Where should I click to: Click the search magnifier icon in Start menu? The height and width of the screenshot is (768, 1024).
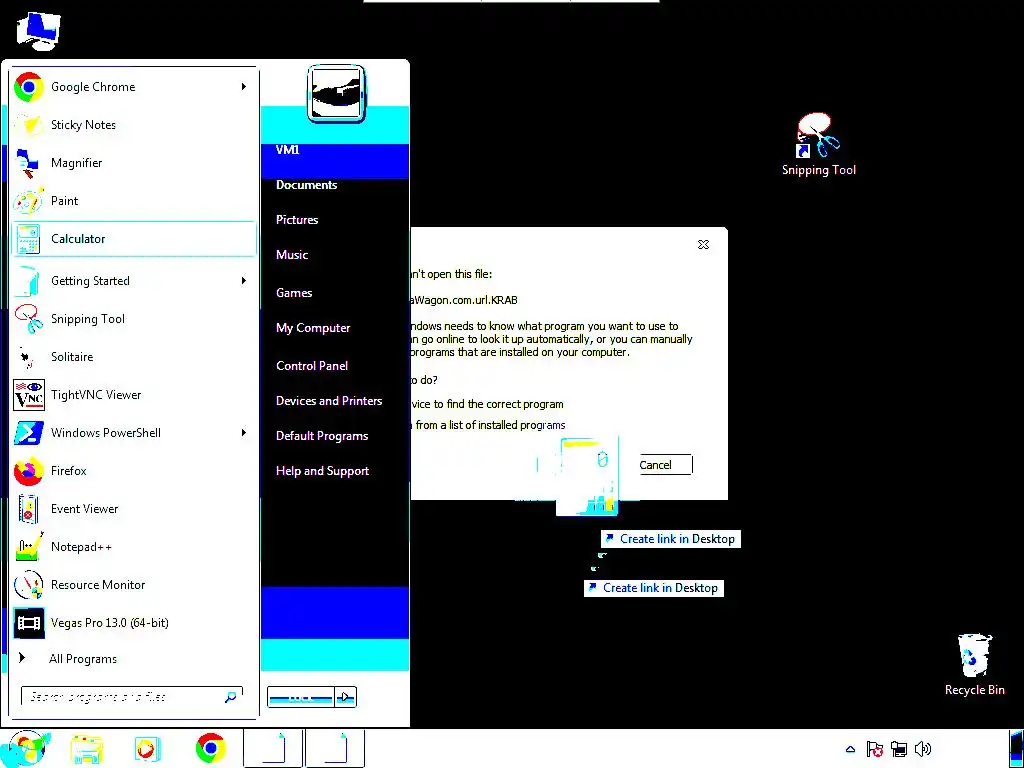pyautogui.click(x=231, y=697)
